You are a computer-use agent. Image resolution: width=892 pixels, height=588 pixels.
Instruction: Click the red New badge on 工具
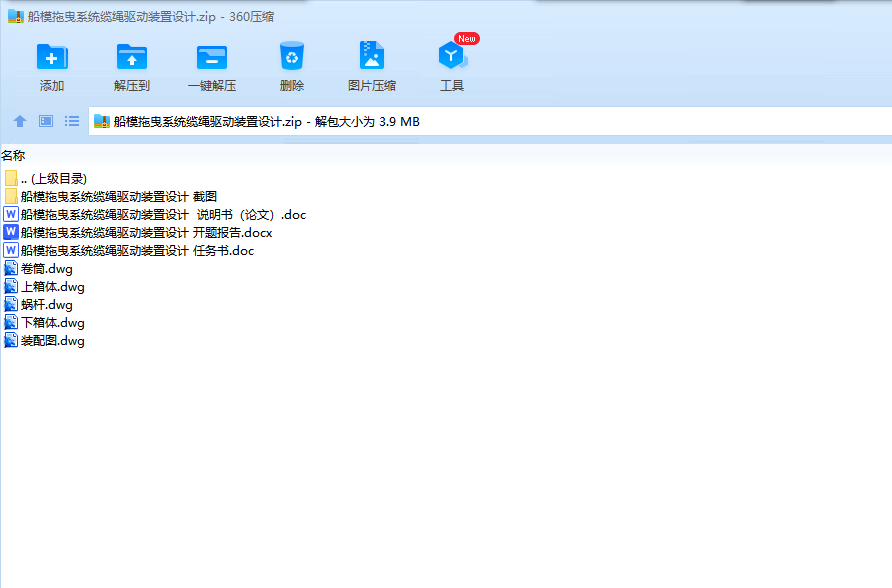[x=466, y=39]
